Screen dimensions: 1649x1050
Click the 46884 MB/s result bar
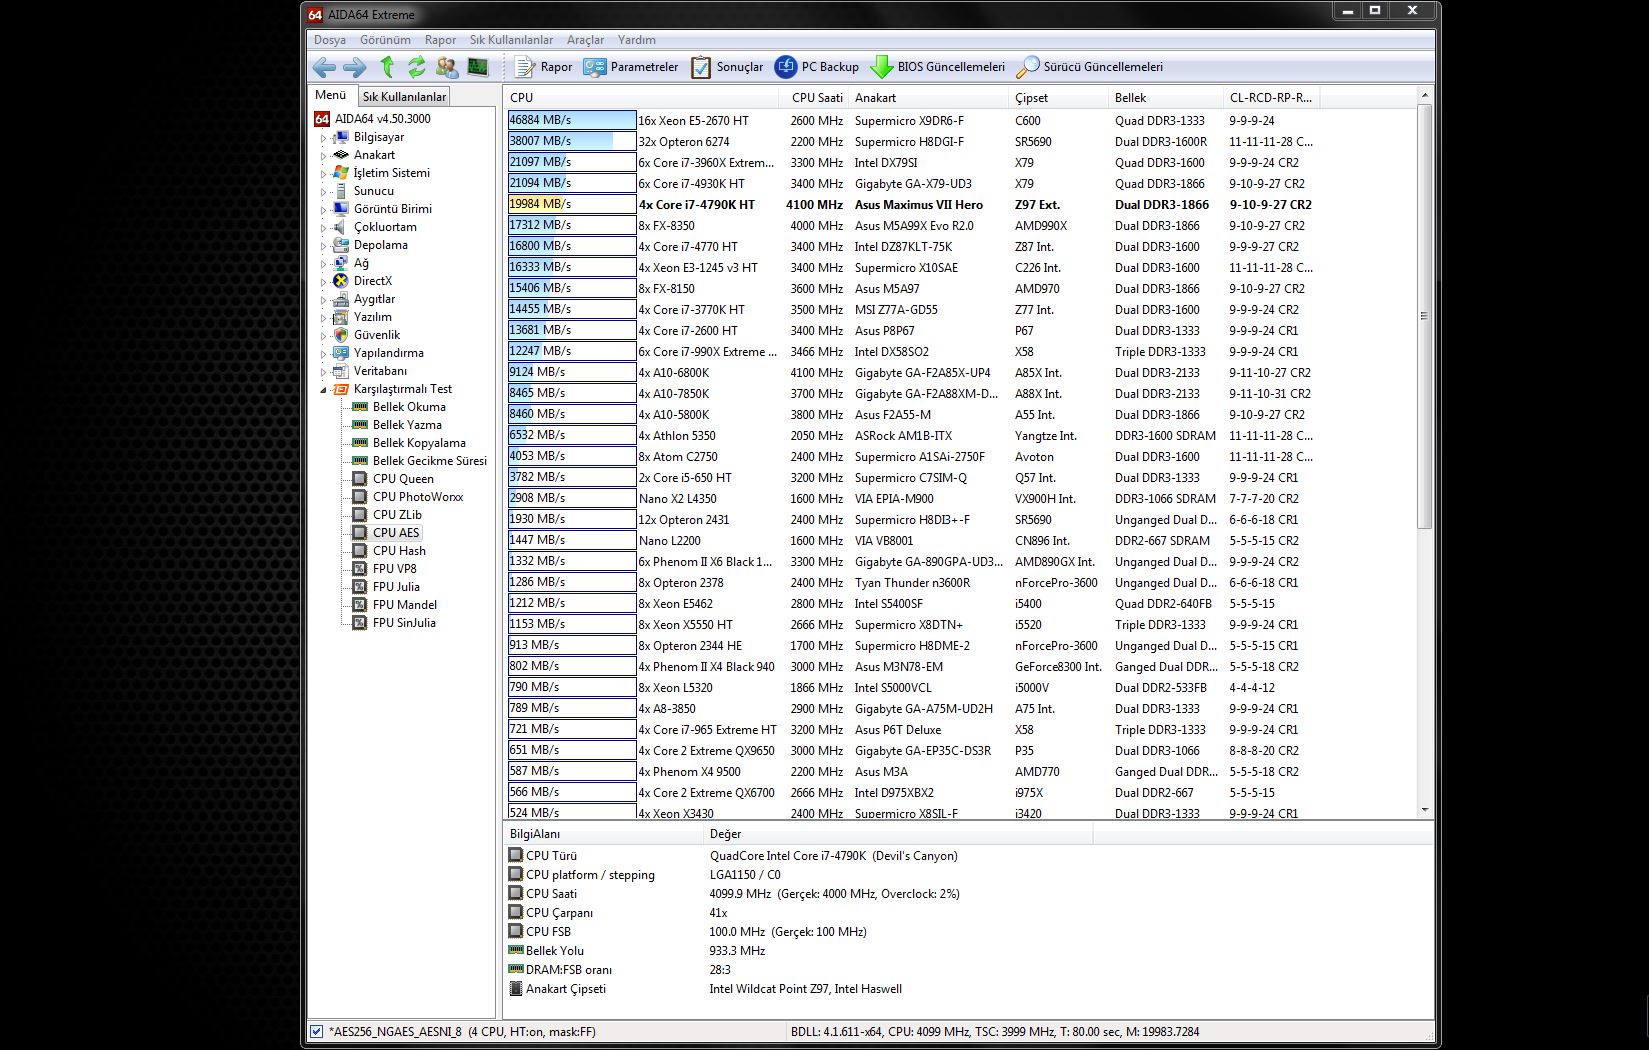(x=572, y=120)
